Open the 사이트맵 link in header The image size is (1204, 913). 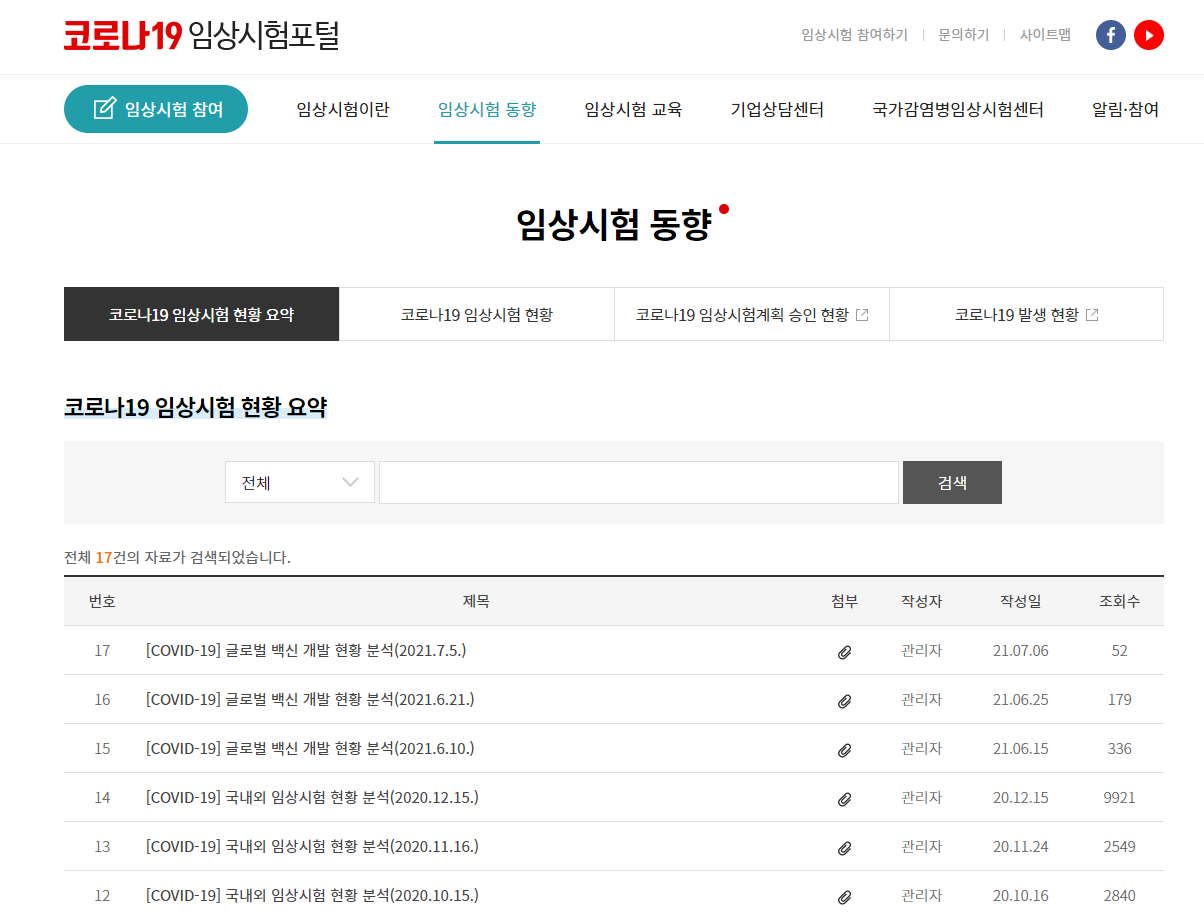1045,35
